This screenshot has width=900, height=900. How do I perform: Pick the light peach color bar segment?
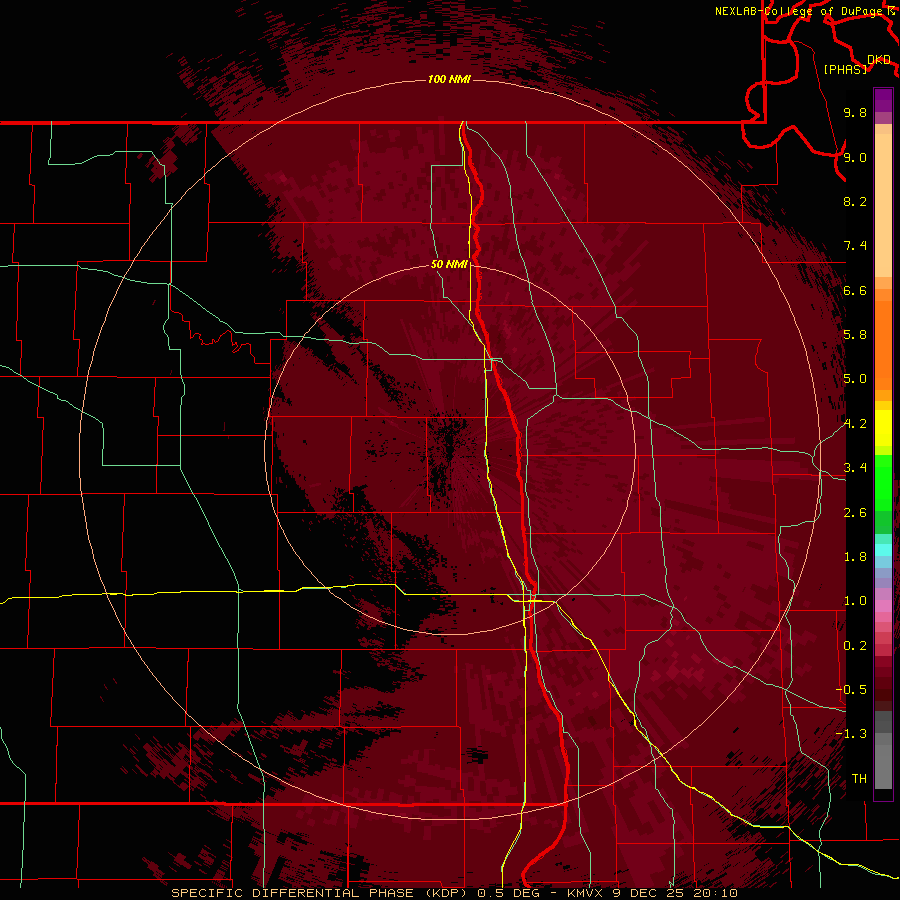pos(883,205)
